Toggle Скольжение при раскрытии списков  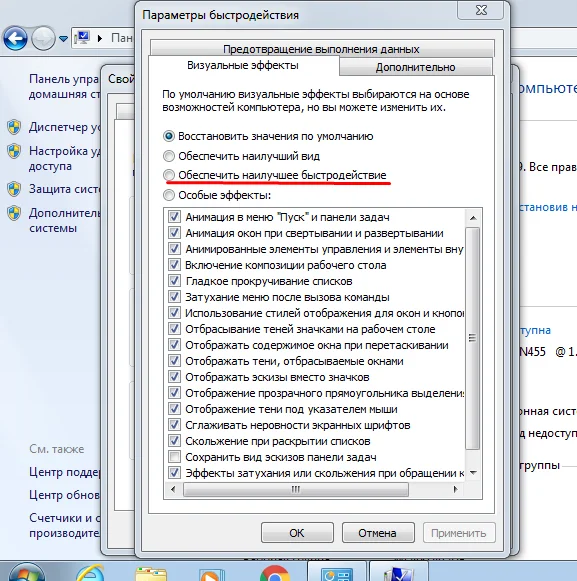(174, 441)
